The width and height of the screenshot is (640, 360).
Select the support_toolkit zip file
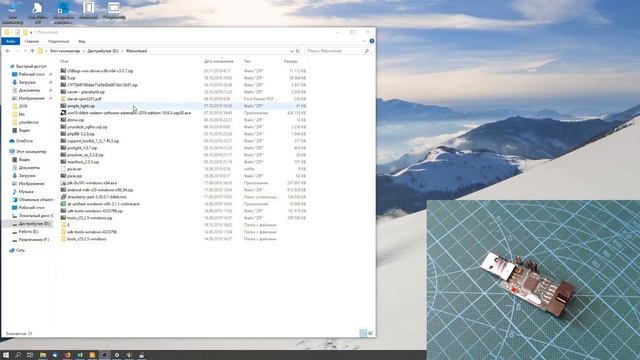tap(90, 141)
